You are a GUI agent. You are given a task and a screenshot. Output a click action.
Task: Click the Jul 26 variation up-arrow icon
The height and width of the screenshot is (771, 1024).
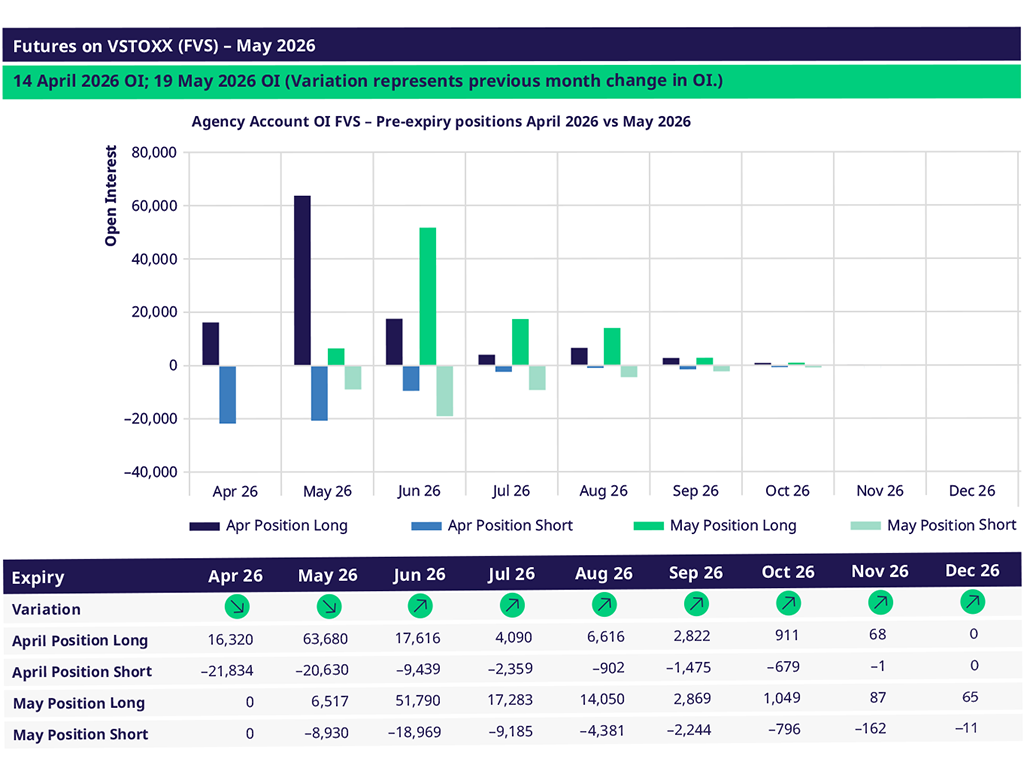(x=512, y=605)
